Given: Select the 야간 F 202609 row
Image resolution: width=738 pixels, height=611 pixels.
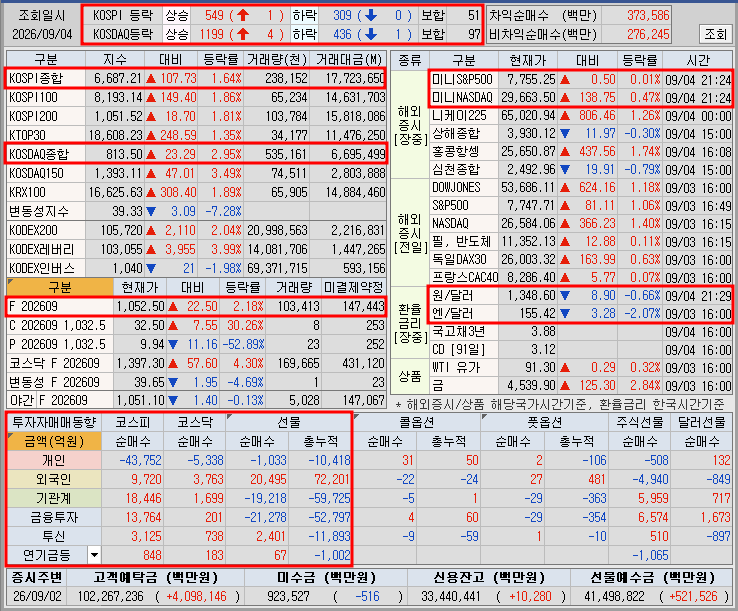Looking at the screenshot, I should coord(196,400).
